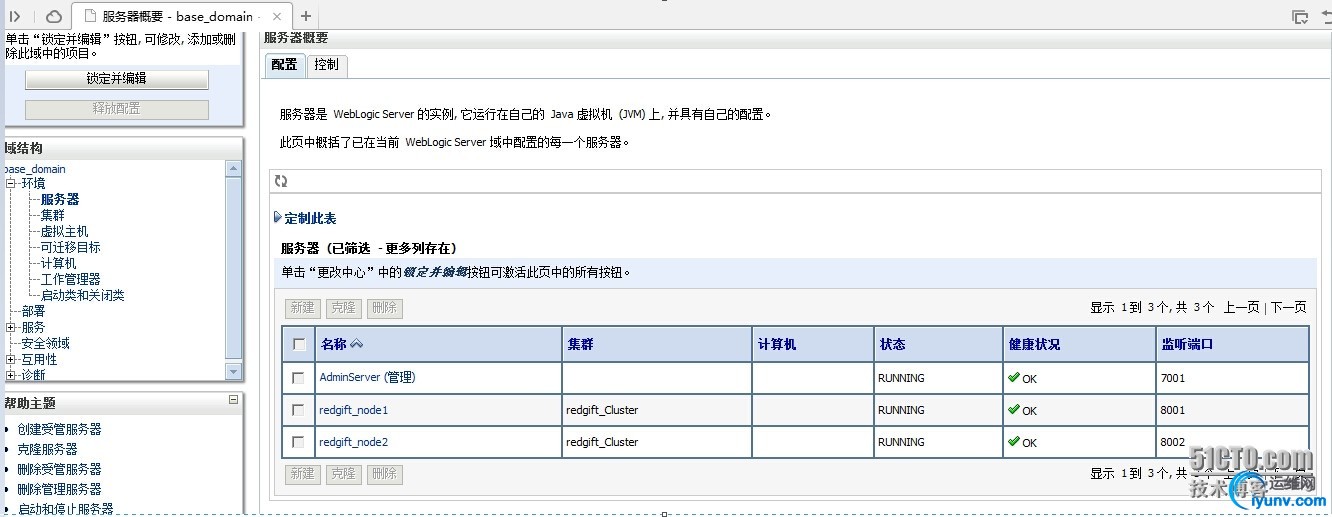Check the redgift_node2 row checkbox

[298, 442]
